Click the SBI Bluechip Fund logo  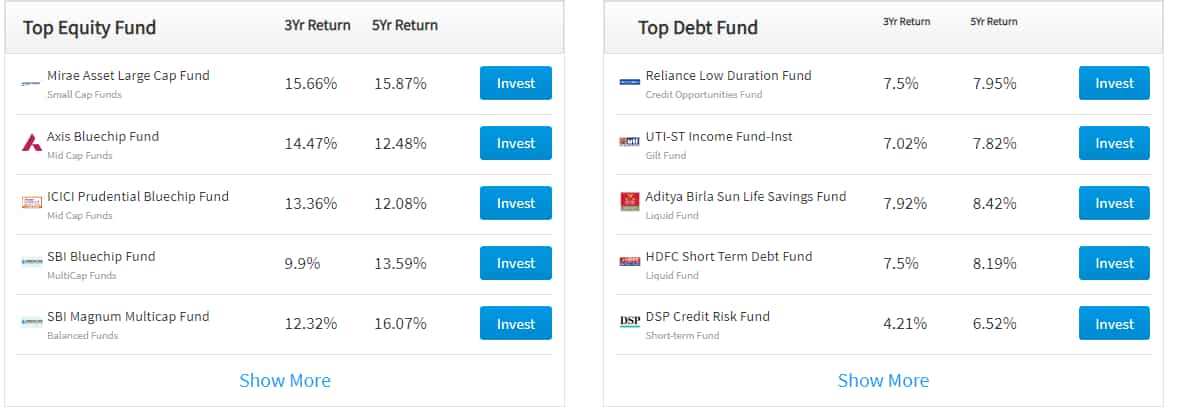[32, 262]
